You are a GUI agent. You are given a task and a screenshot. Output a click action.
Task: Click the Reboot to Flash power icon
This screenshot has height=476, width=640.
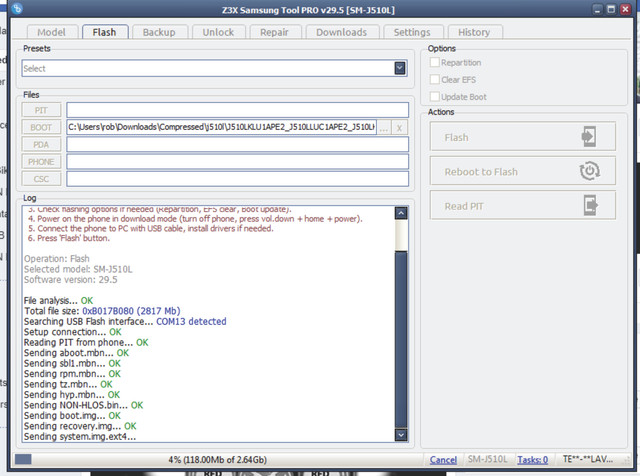pyautogui.click(x=589, y=171)
